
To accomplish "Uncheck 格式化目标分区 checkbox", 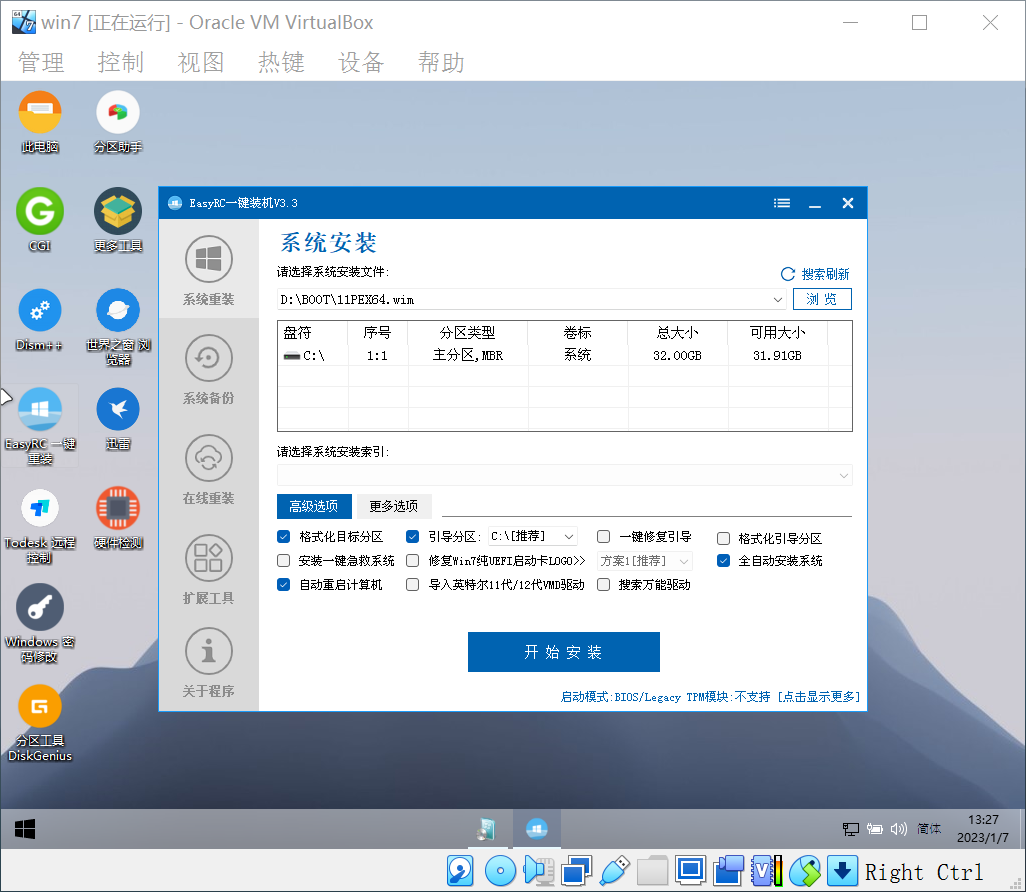I will tap(283, 537).
